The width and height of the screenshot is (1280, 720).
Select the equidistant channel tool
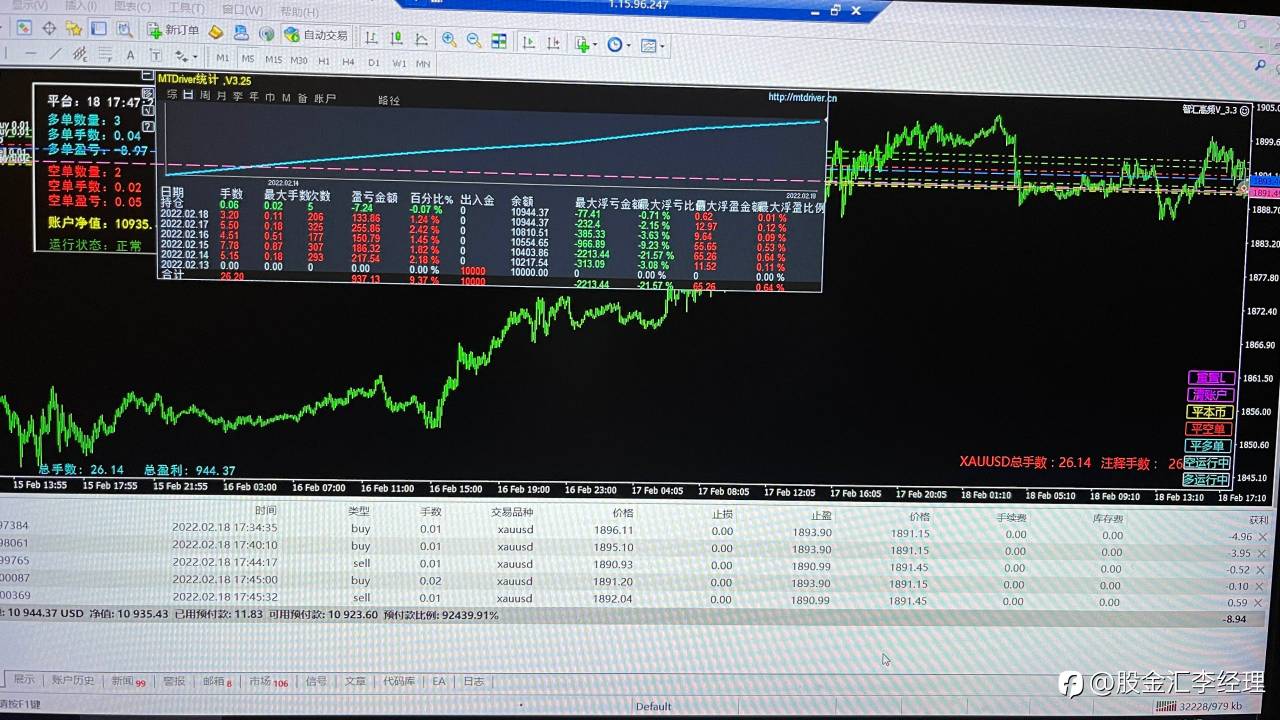(80, 53)
